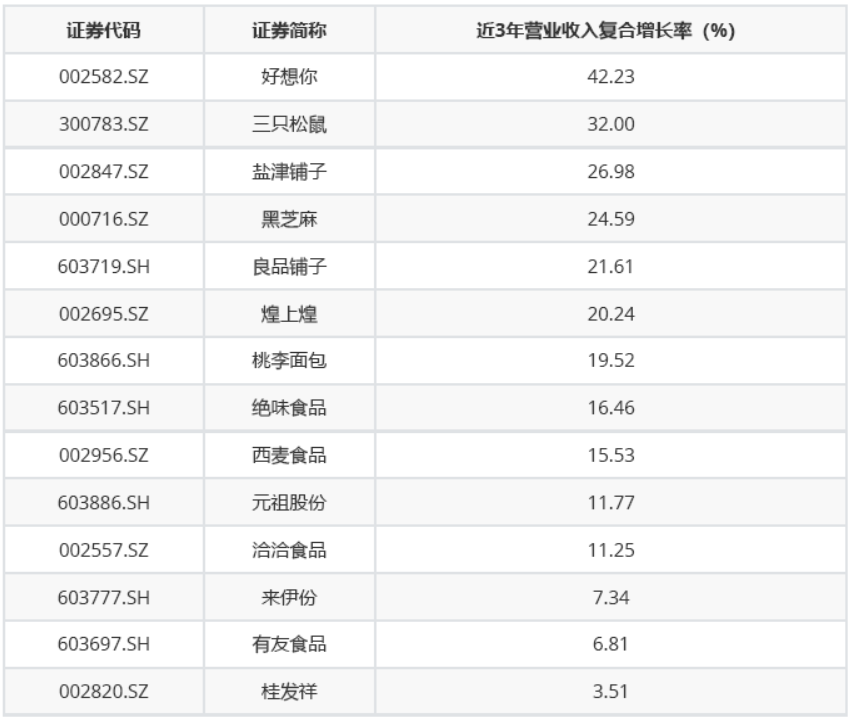Select code cell 603777.SH
Image resolution: width=852 pixels, height=721 pixels.
point(104,598)
